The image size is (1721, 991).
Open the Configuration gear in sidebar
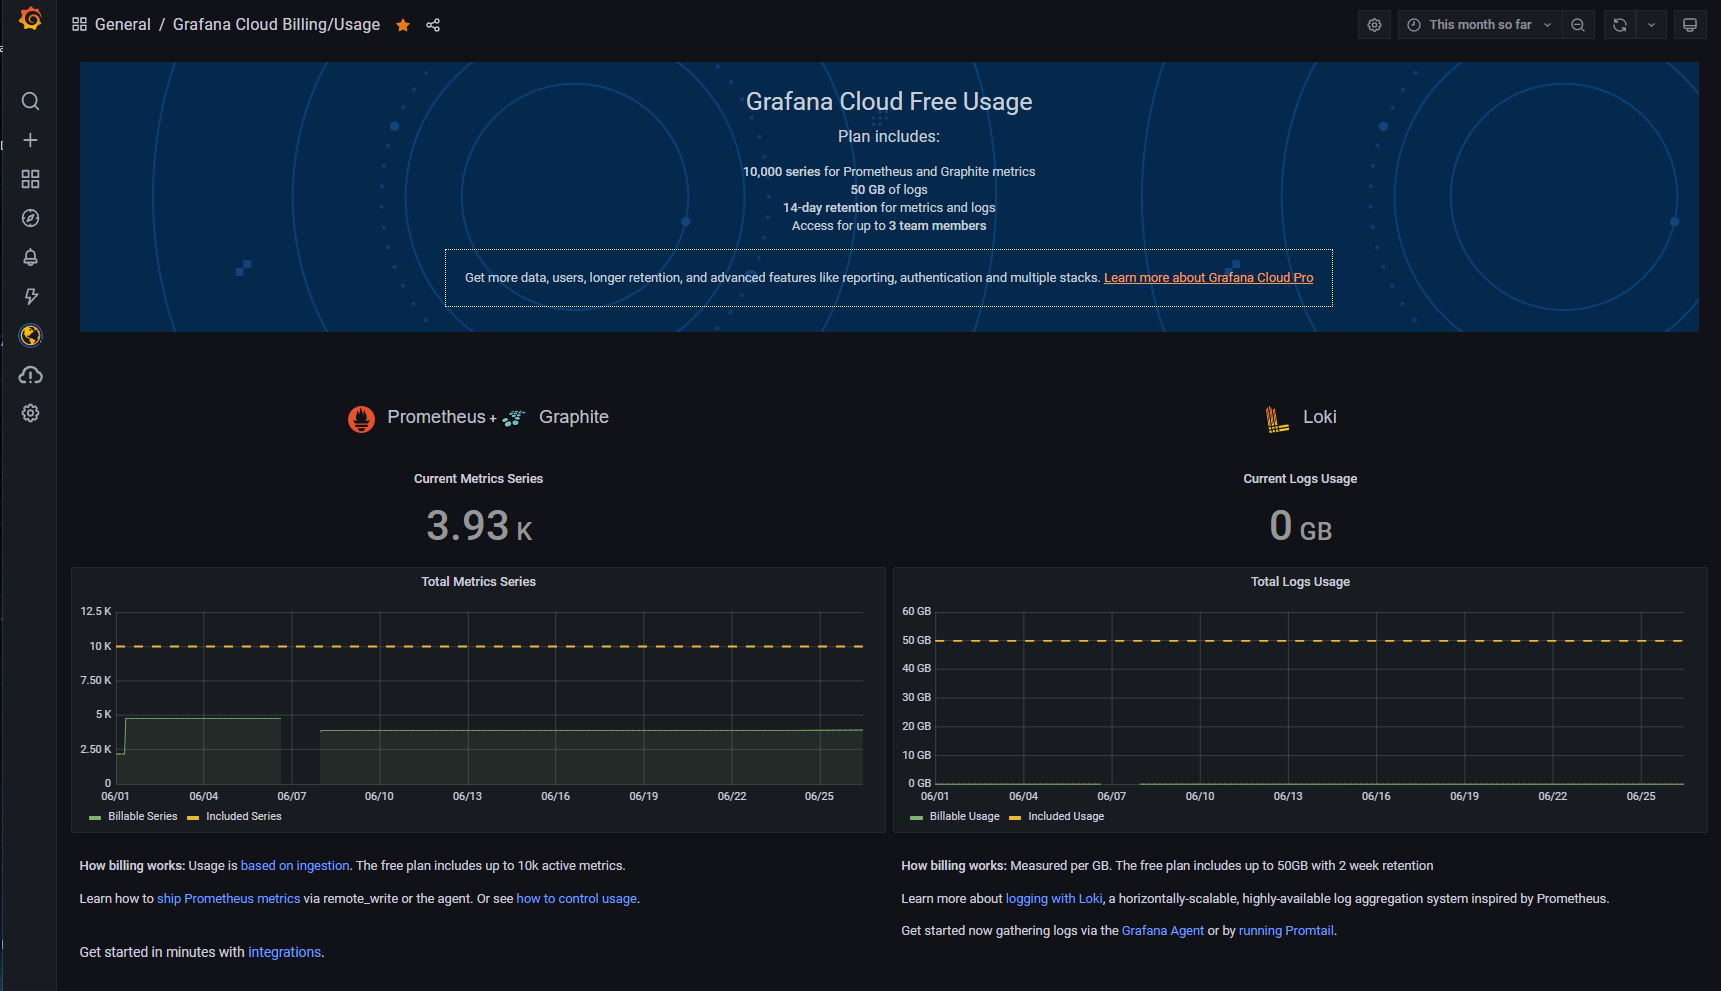pos(30,413)
